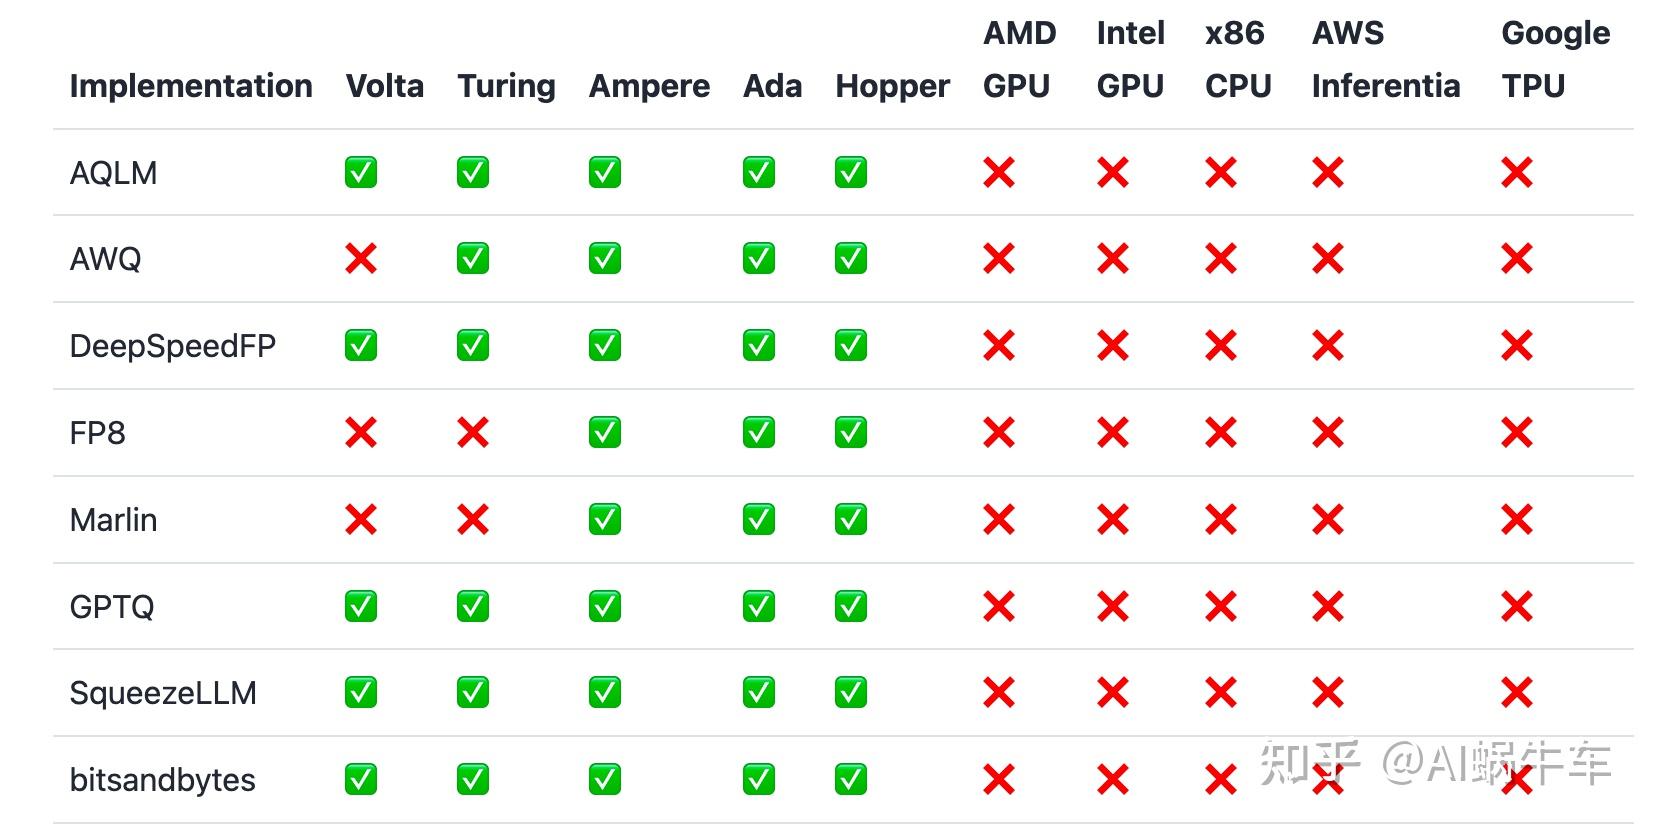1654x830 pixels.
Task: Click the bitsandbytes Ada green checkmark
Action: coord(759,779)
